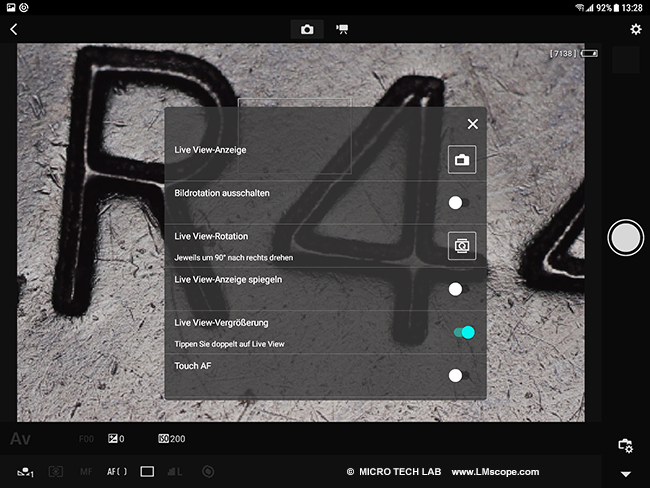Tap the Touch AF label
The image size is (650, 488).
pyautogui.click(x=193, y=366)
